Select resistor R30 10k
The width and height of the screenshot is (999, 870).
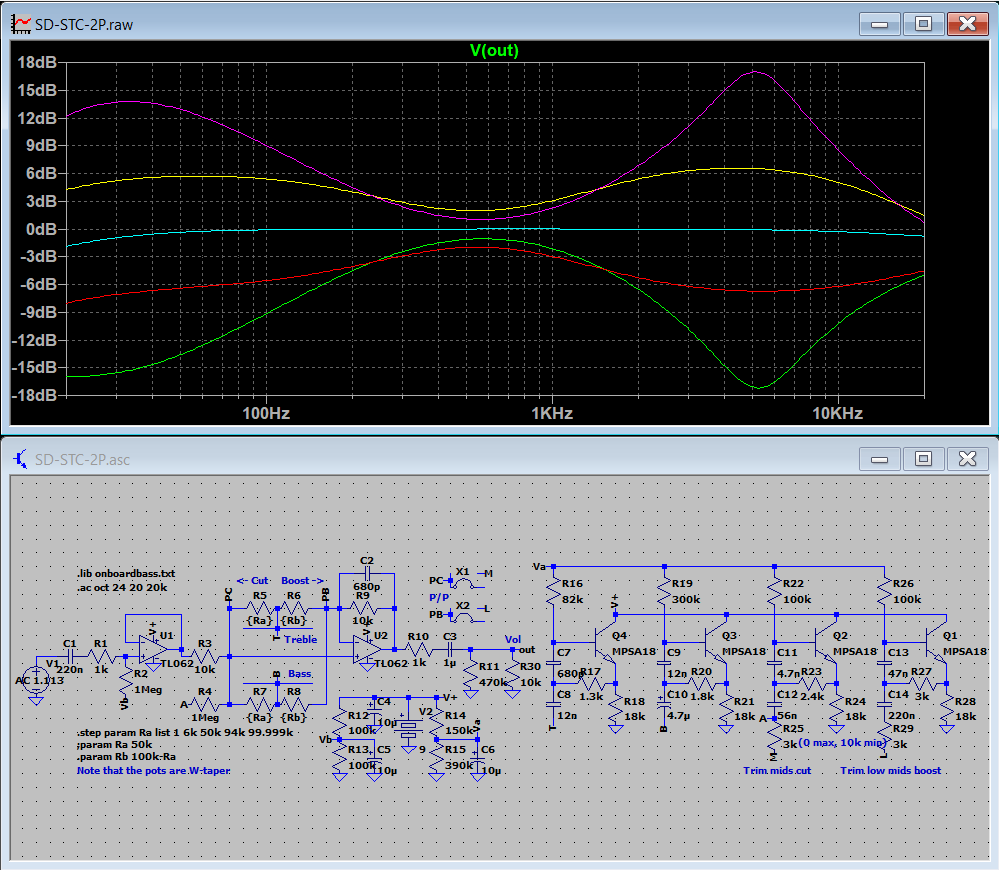tap(512, 675)
